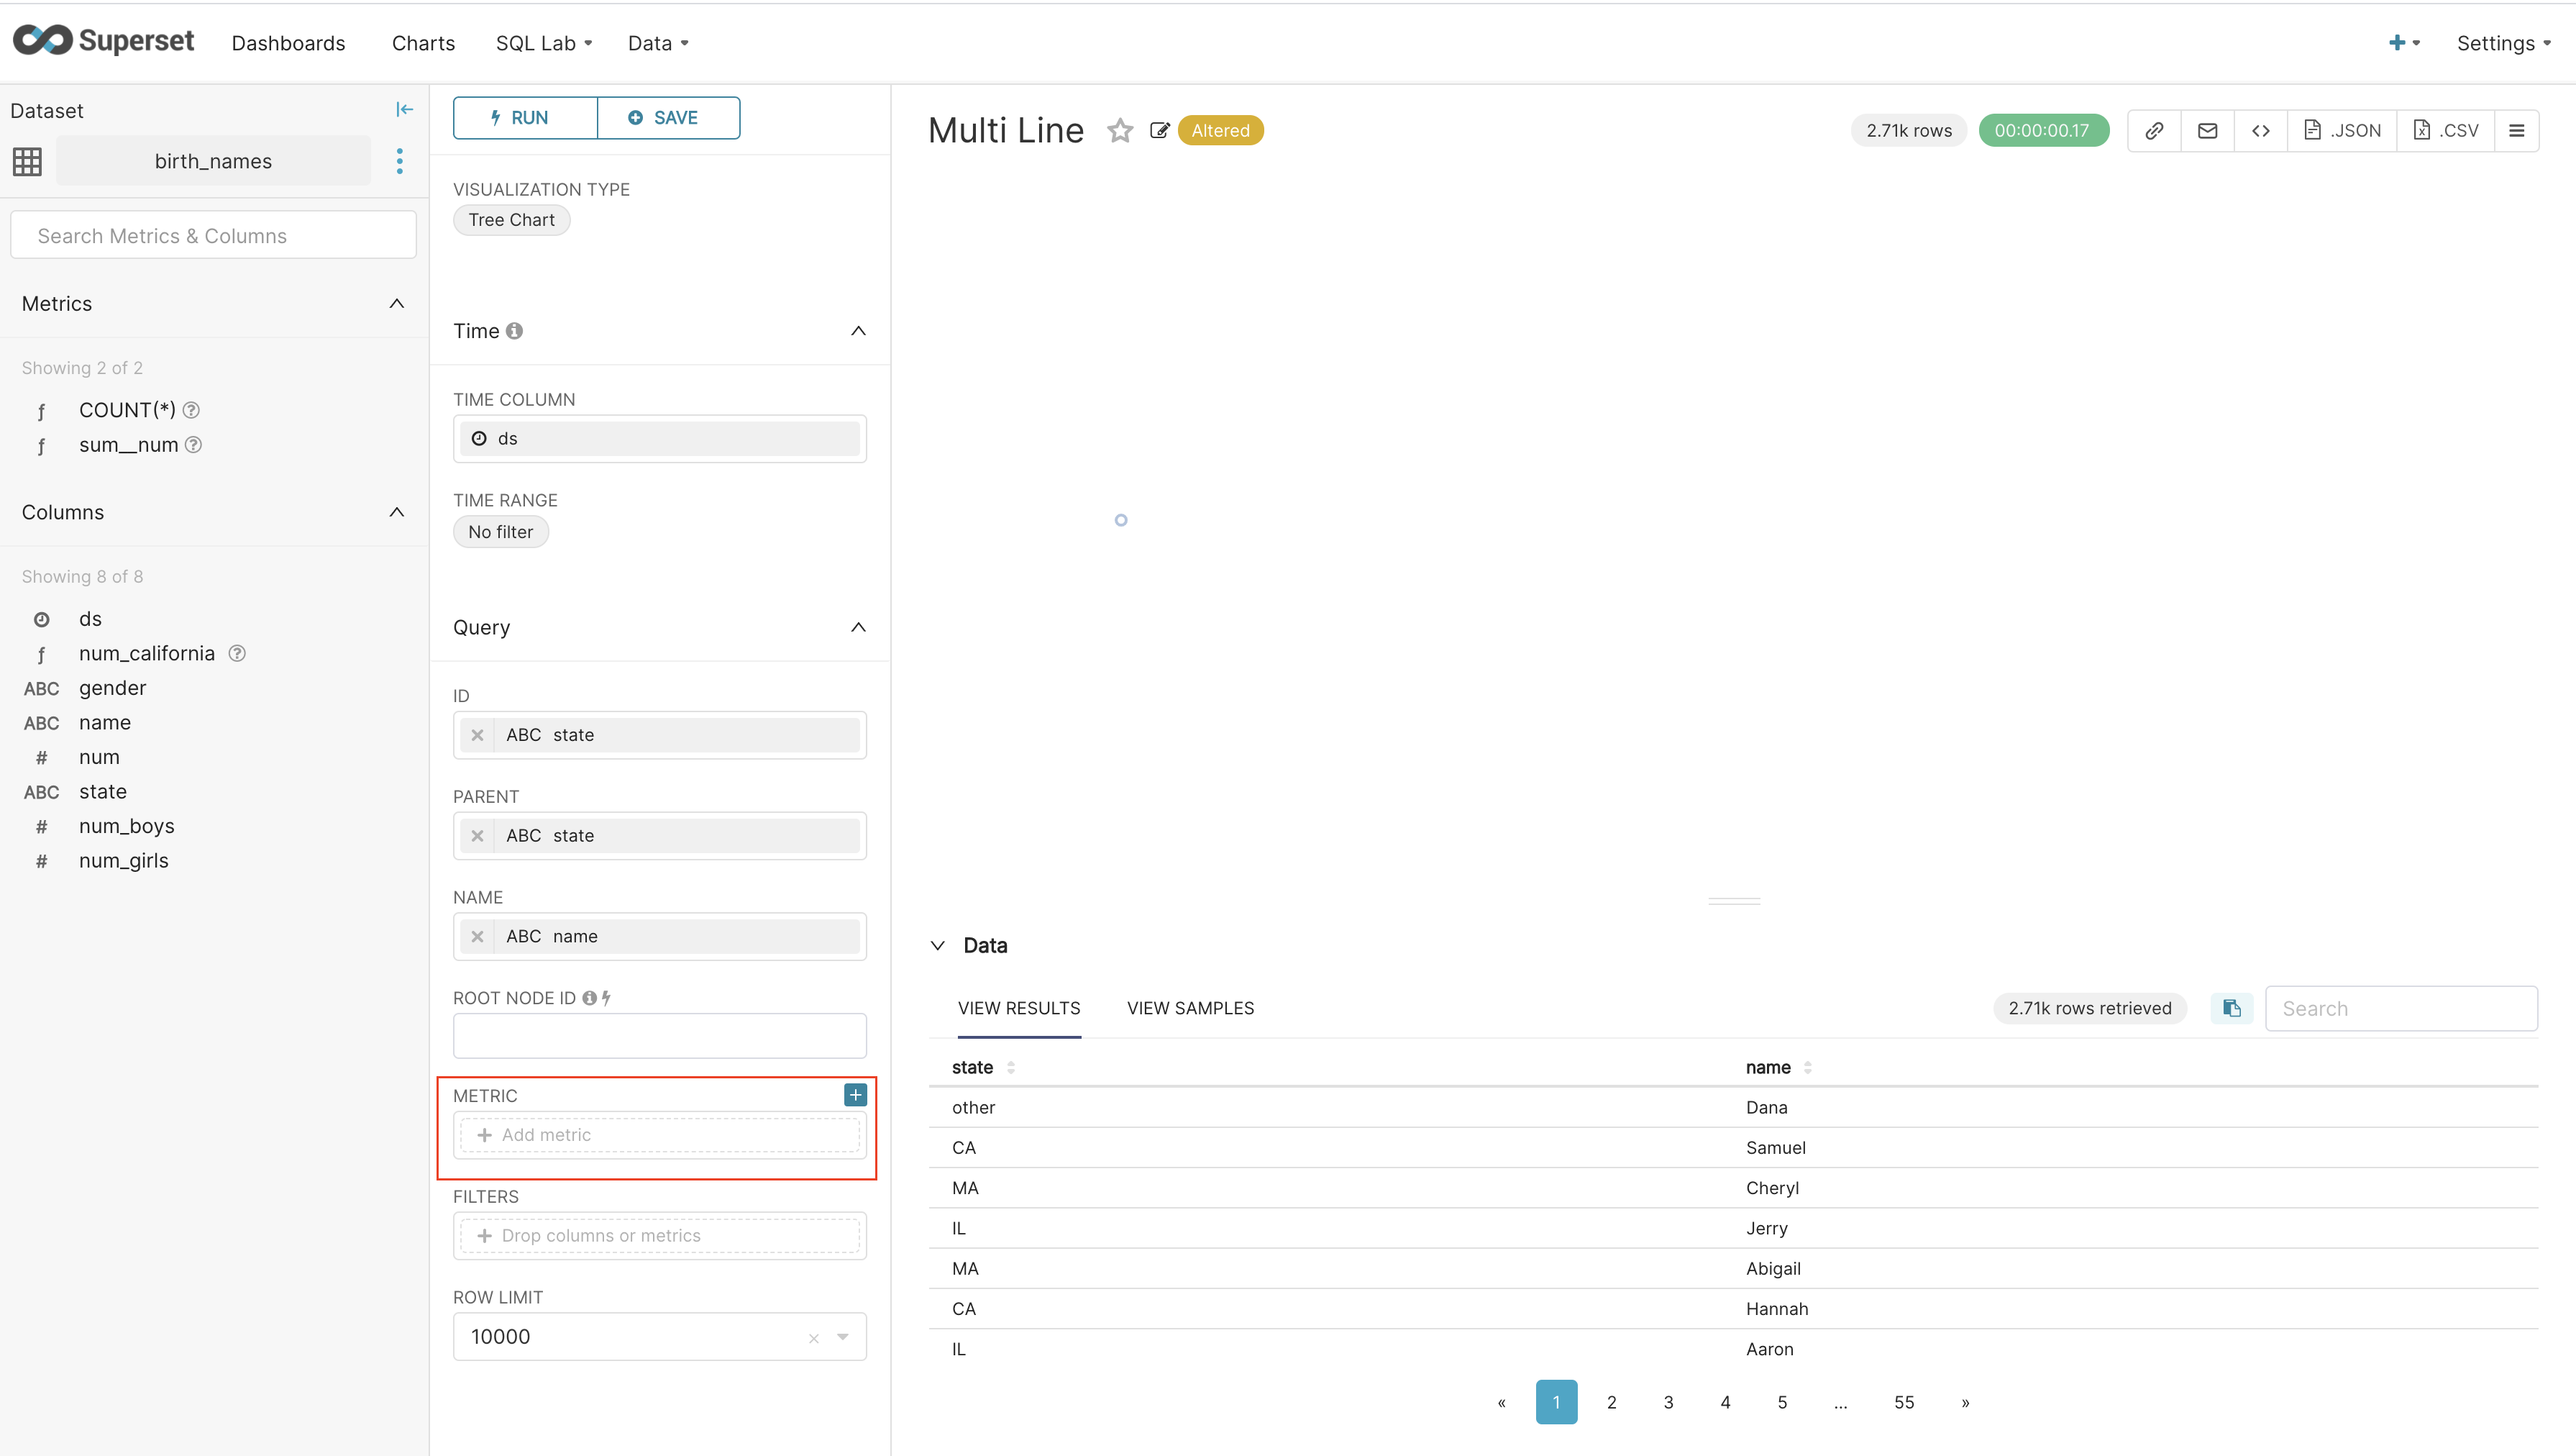Sort the state column
The width and height of the screenshot is (2576, 1456).
click(1010, 1067)
